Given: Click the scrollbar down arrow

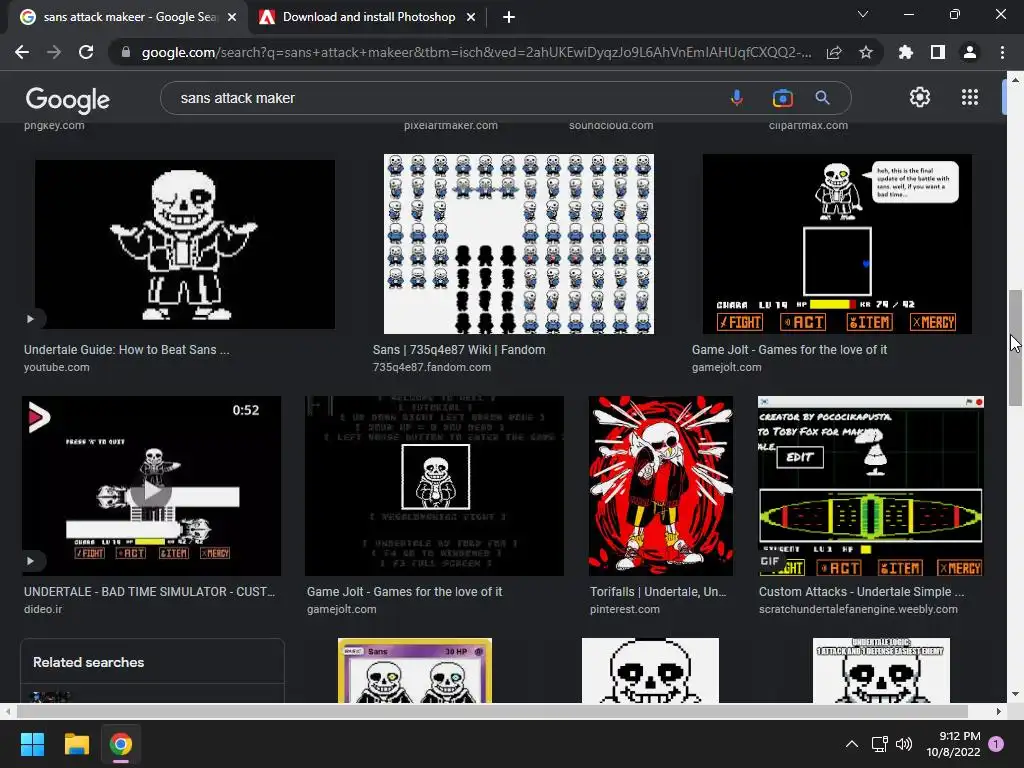Looking at the screenshot, I should point(1015,694).
